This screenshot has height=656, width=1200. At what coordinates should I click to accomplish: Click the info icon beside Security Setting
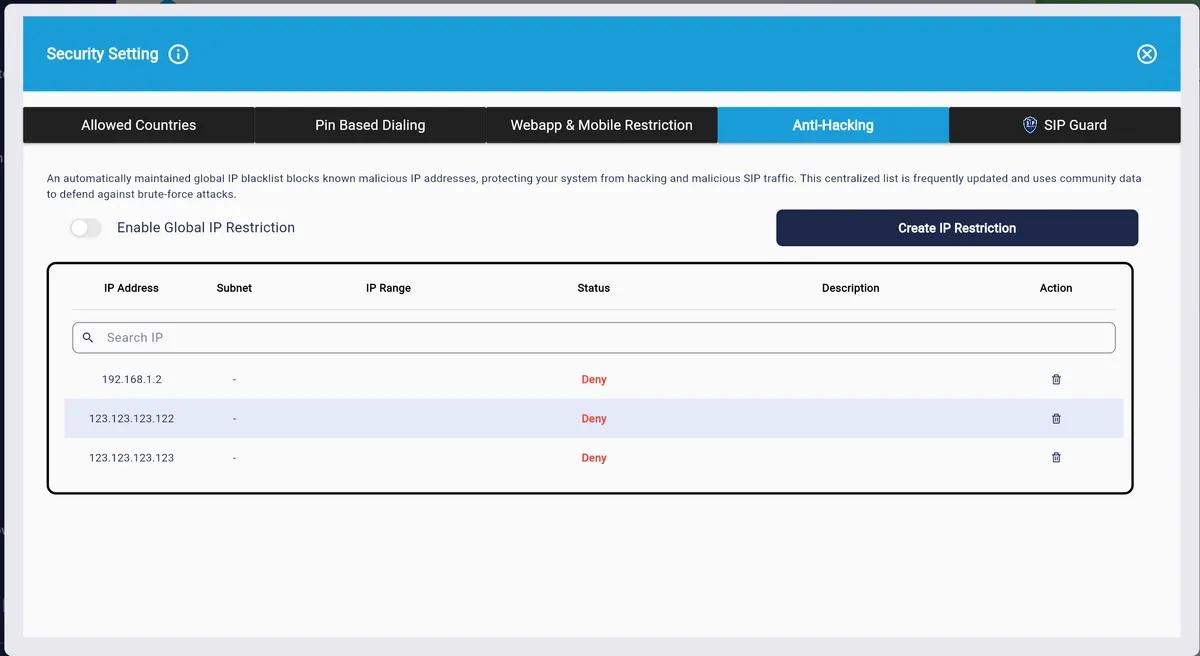coord(178,54)
